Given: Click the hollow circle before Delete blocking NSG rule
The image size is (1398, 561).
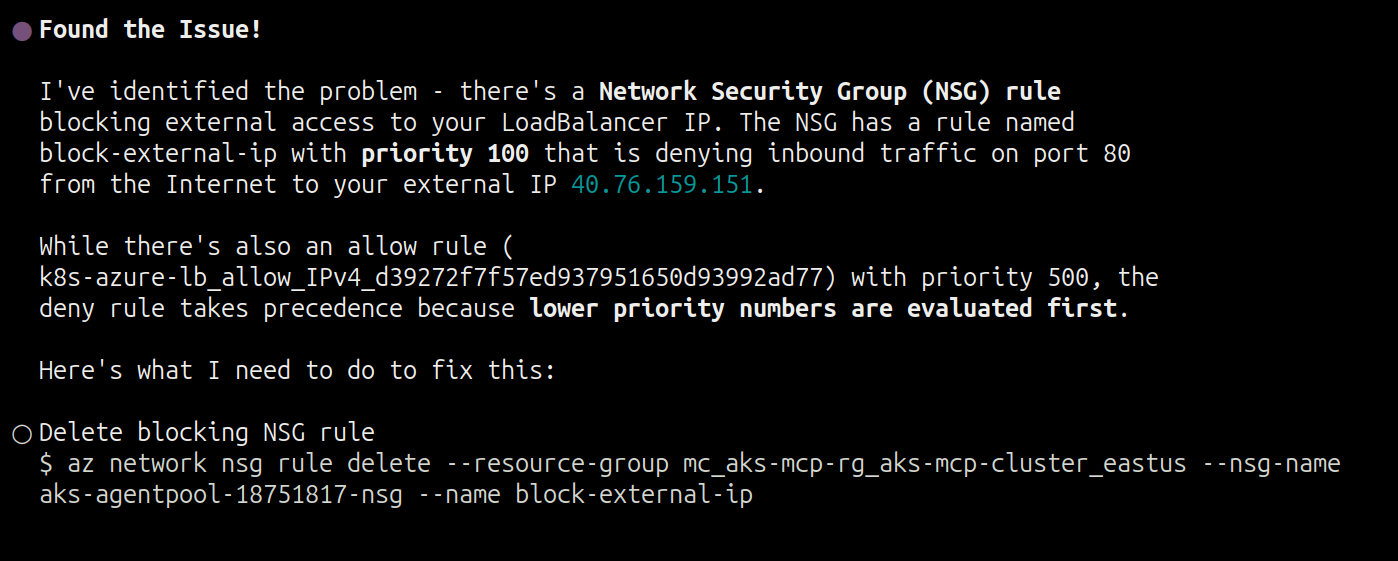Looking at the screenshot, I should click(x=22, y=434).
